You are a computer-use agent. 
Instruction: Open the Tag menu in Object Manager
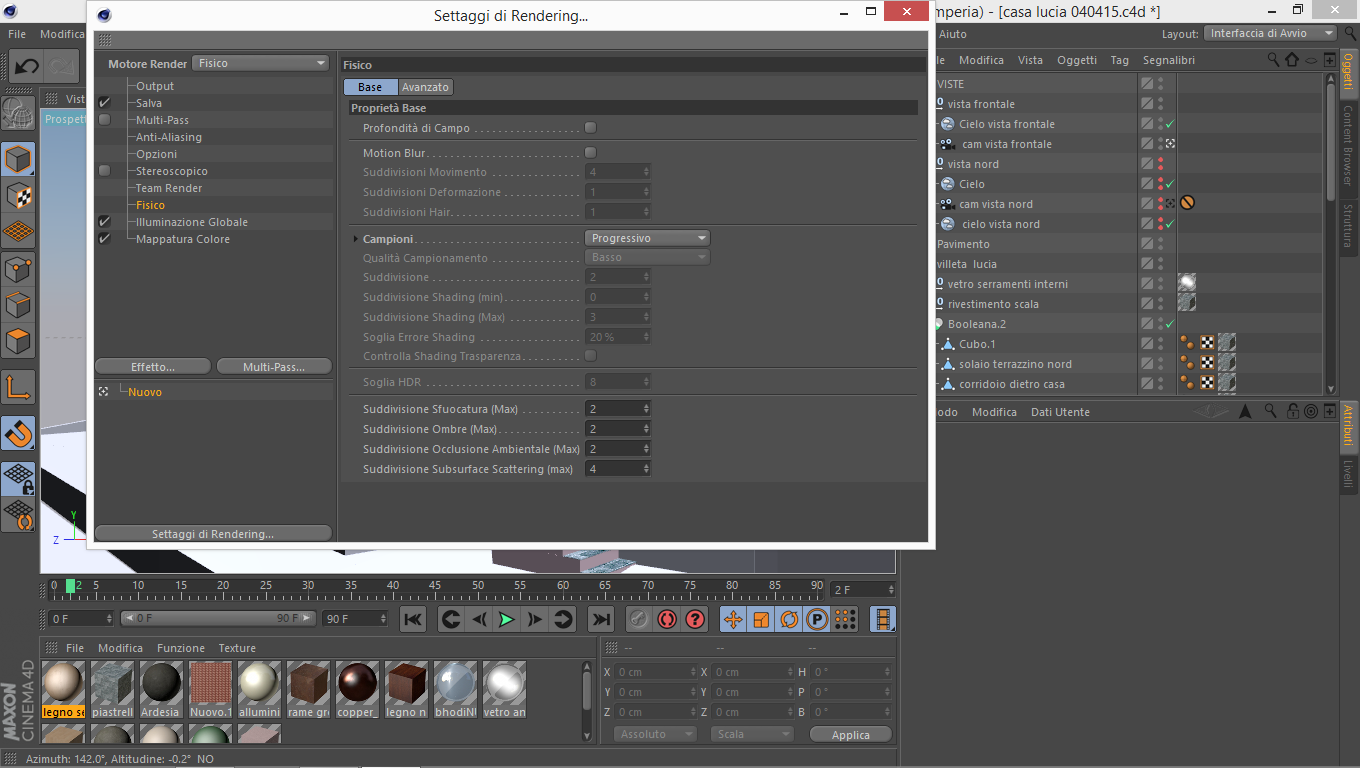click(x=1119, y=60)
